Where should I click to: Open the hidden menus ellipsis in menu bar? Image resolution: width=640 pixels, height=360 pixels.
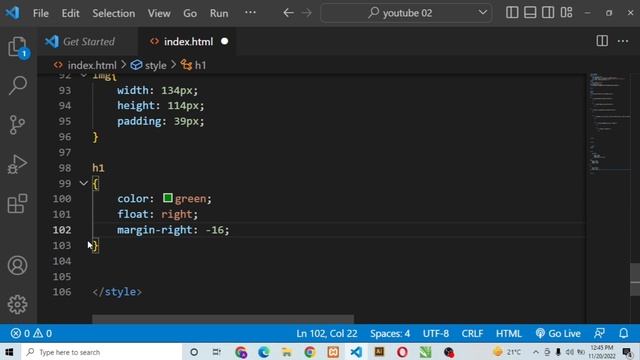(x=250, y=13)
